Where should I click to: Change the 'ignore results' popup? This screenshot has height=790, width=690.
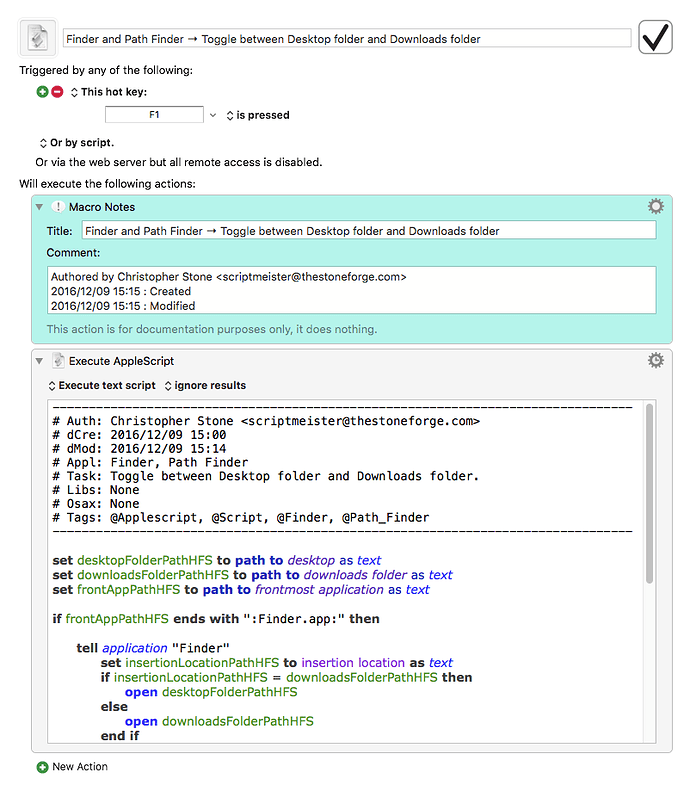click(205, 385)
